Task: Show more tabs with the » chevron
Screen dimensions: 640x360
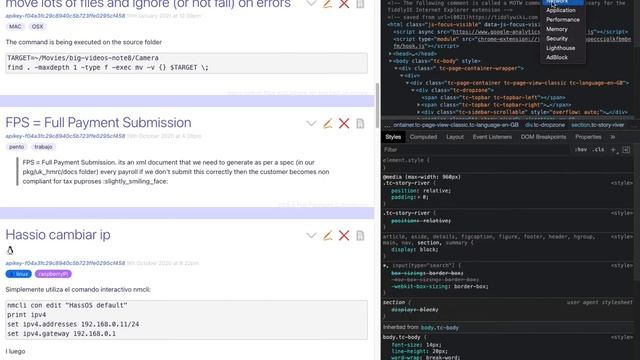Action: tap(613, 137)
